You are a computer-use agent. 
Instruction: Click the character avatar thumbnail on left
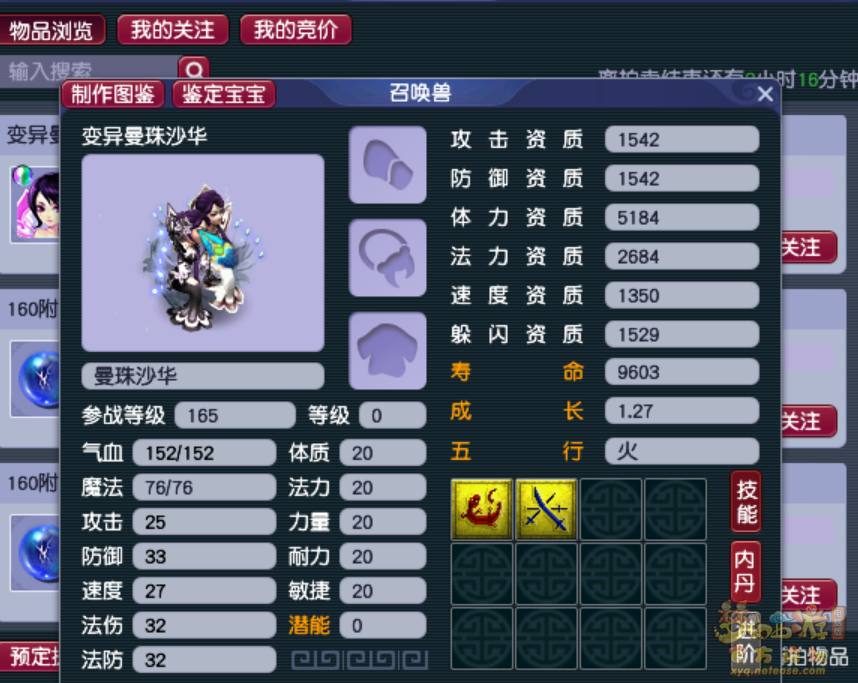[36, 205]
